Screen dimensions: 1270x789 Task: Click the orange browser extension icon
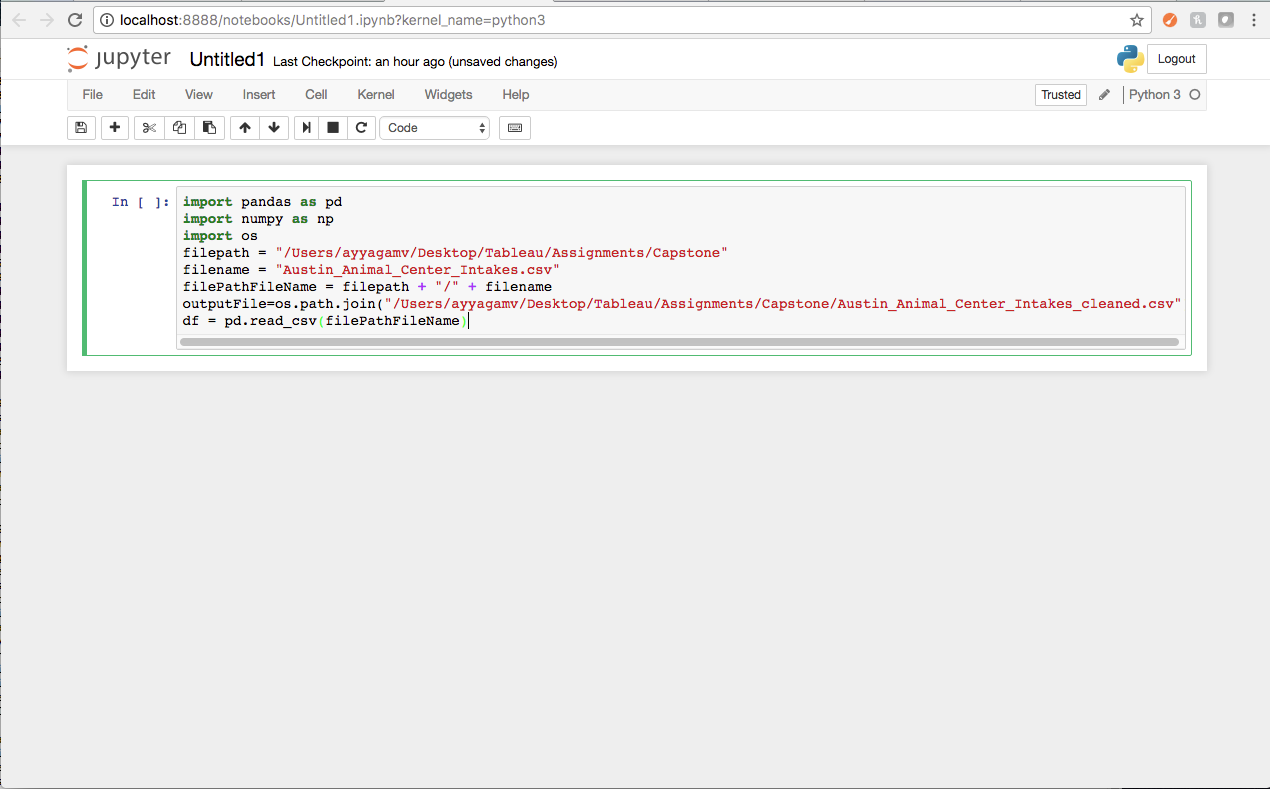tap(1170, 20)
